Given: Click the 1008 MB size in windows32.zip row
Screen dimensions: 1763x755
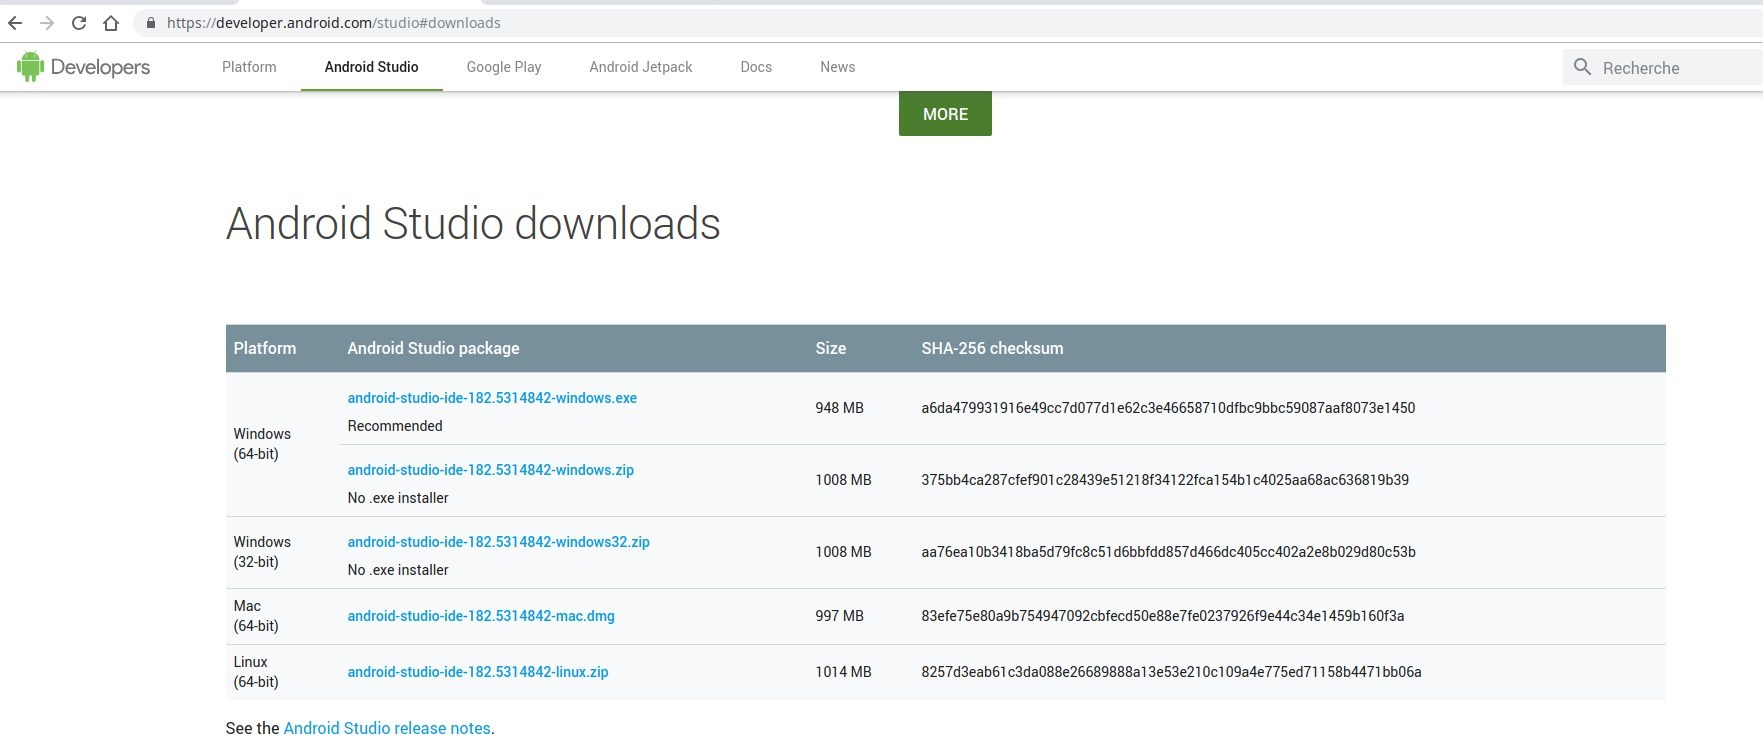Looking at the screenshot, I should pos(843,552).
